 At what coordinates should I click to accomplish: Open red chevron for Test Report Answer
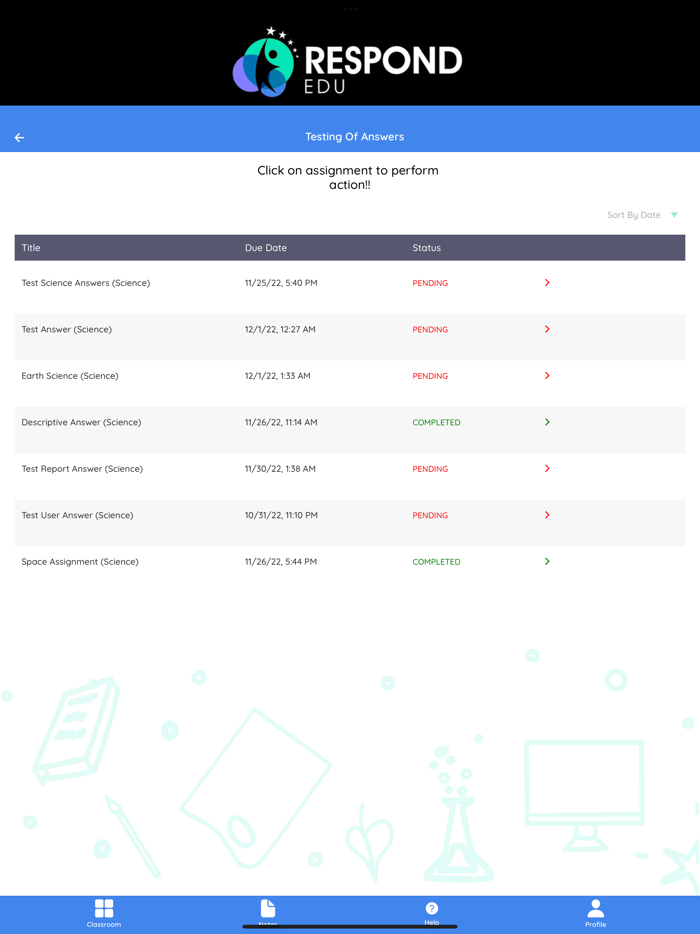(x=547, y=468)
